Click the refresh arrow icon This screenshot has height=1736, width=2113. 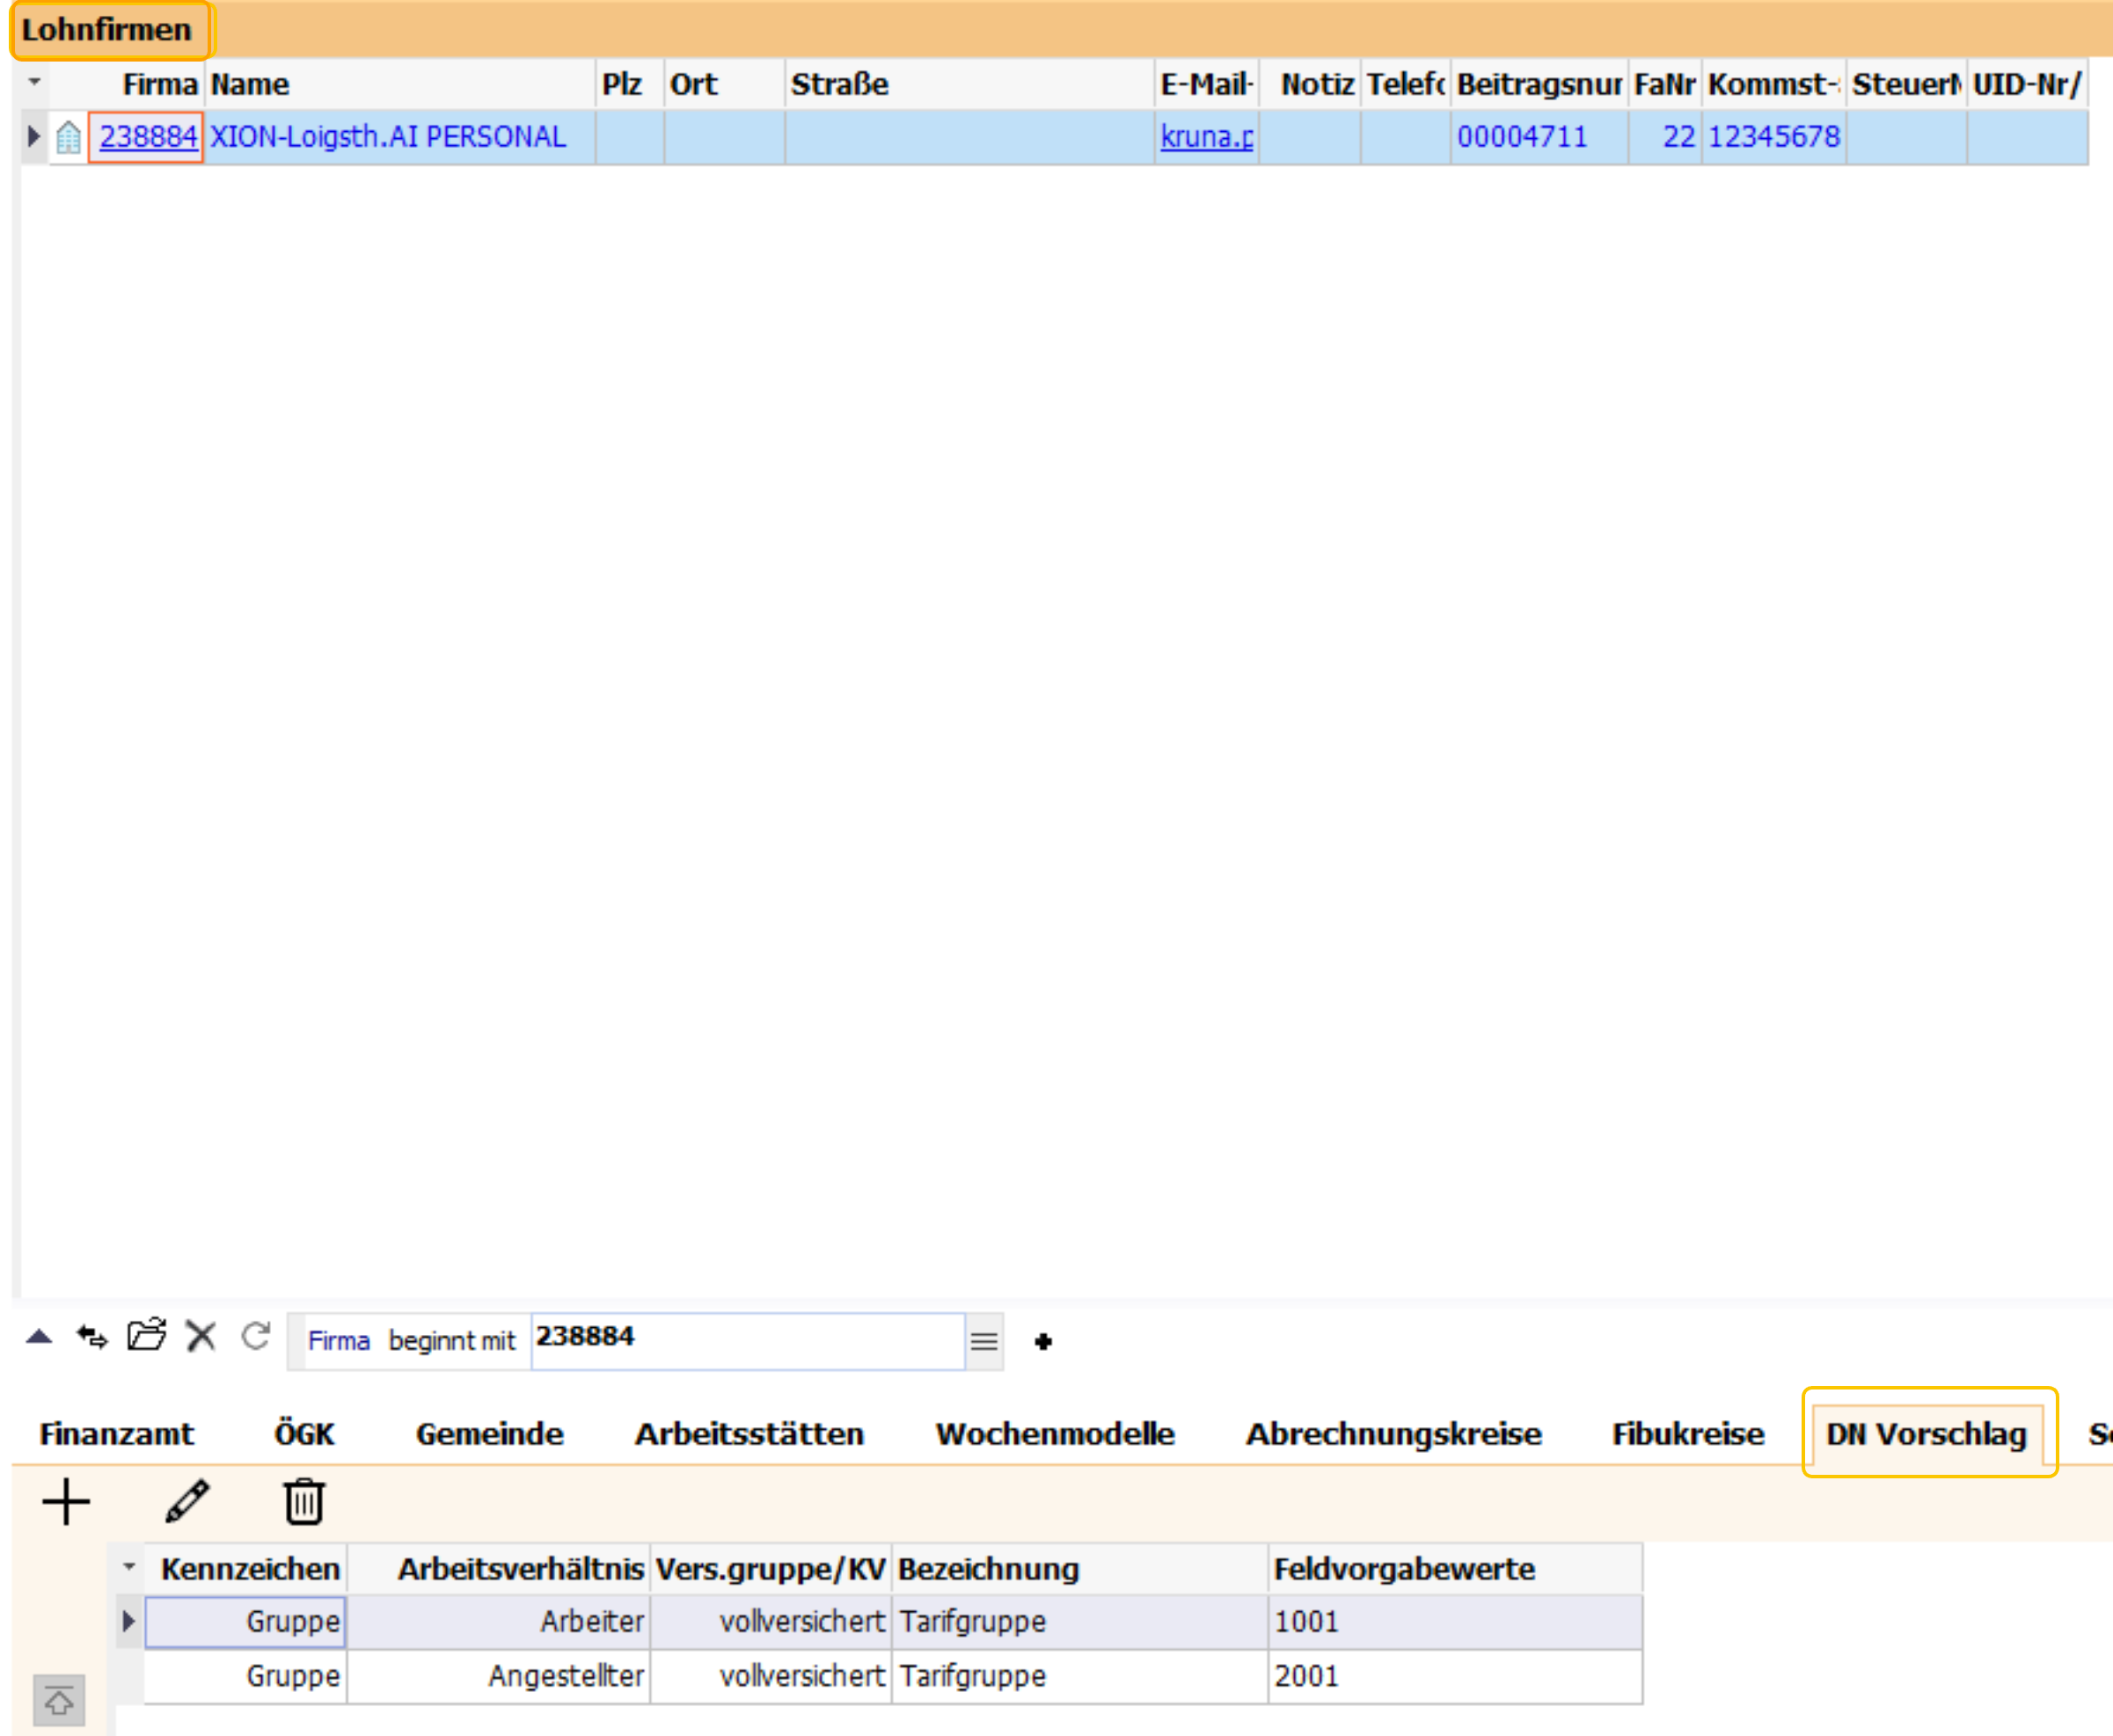256,1336
